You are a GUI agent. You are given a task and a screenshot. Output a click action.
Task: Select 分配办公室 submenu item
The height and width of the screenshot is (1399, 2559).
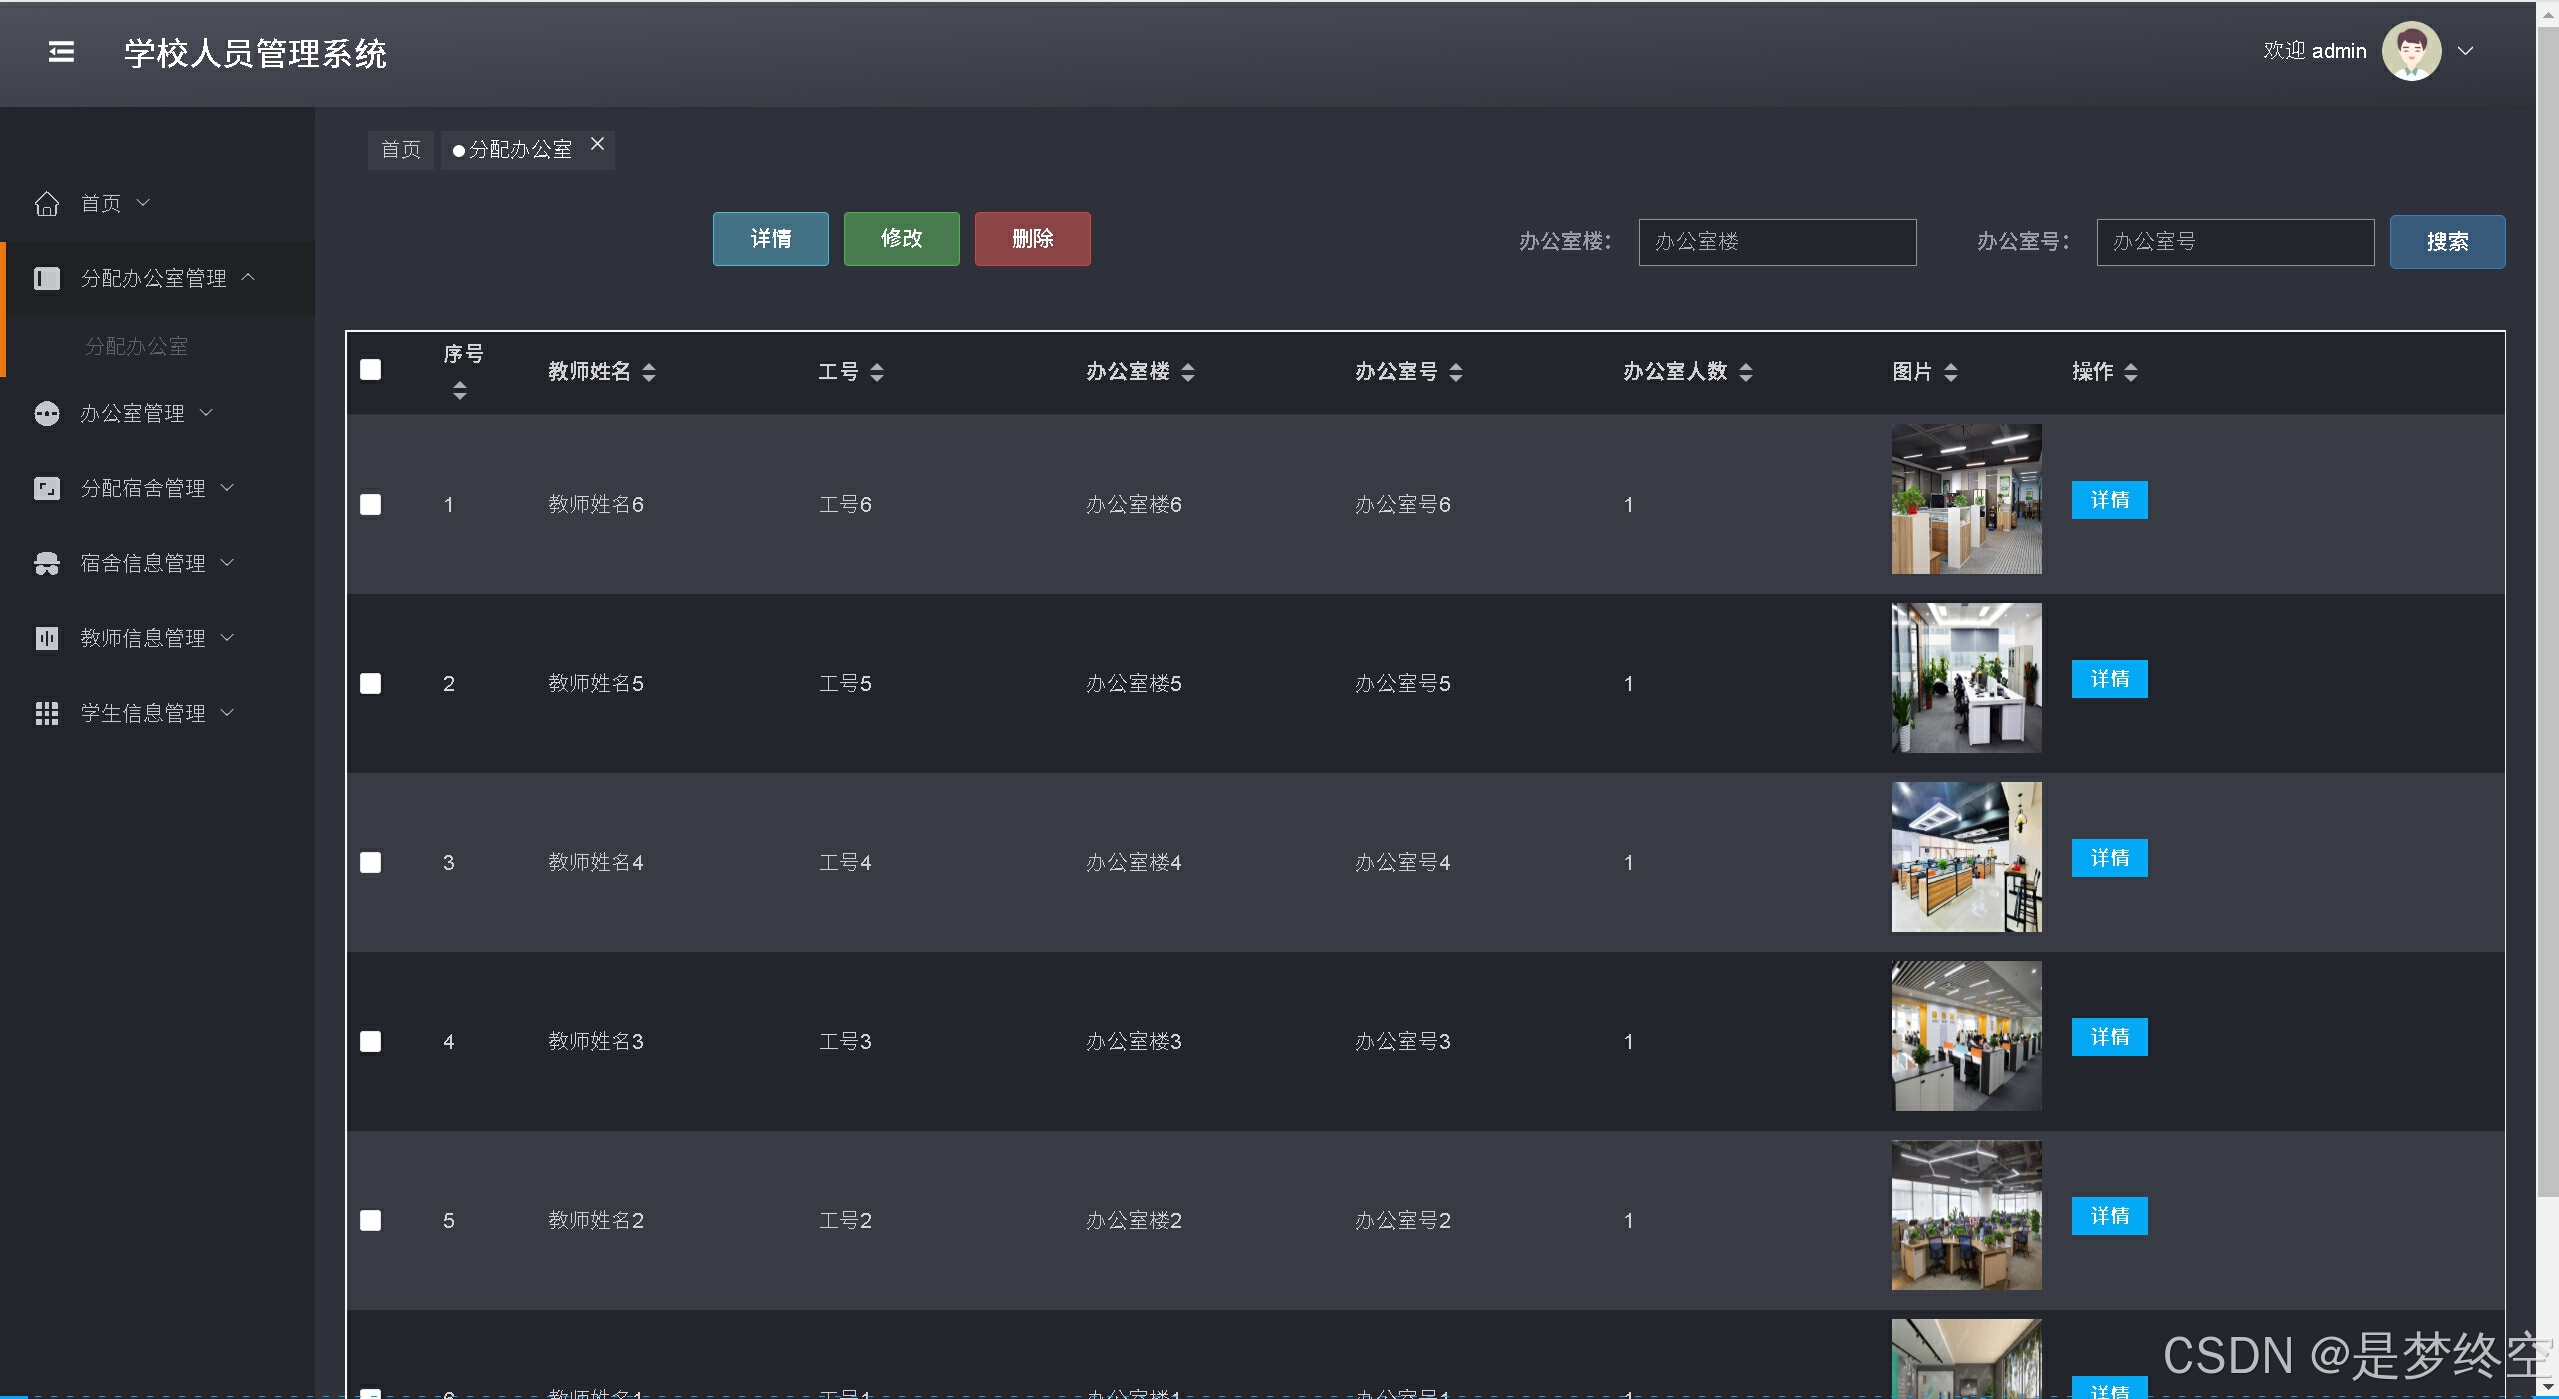tap(136, 346)
